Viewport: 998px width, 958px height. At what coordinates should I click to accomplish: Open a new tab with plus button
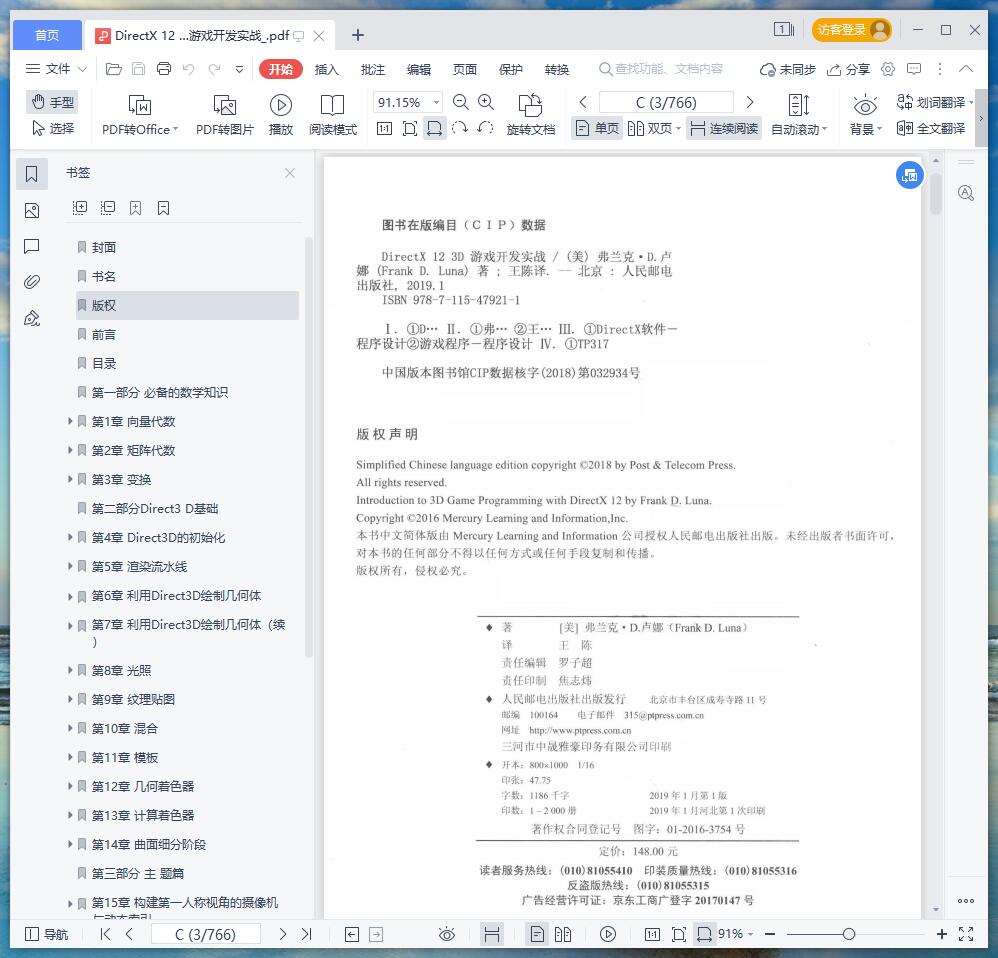point(358,35)
